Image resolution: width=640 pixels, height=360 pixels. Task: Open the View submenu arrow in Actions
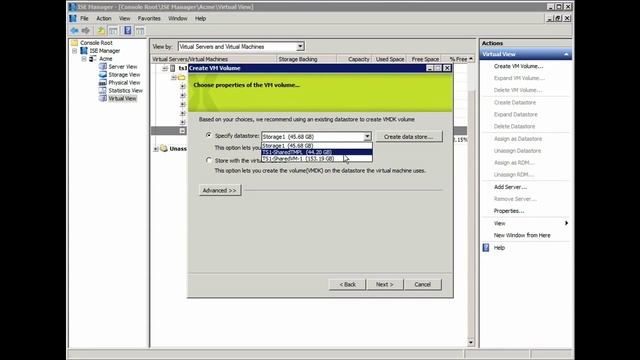pos(566,223)
